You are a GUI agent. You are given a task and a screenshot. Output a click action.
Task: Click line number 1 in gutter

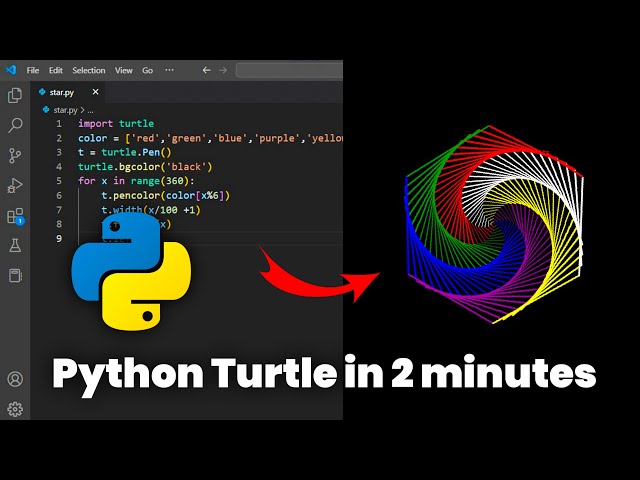59,124
